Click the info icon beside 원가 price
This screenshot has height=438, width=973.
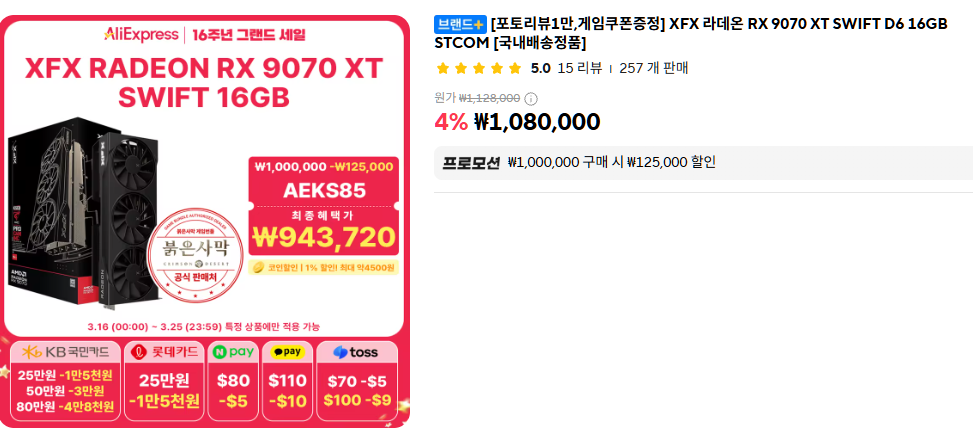pyautogui.click(x=531, y=98)
